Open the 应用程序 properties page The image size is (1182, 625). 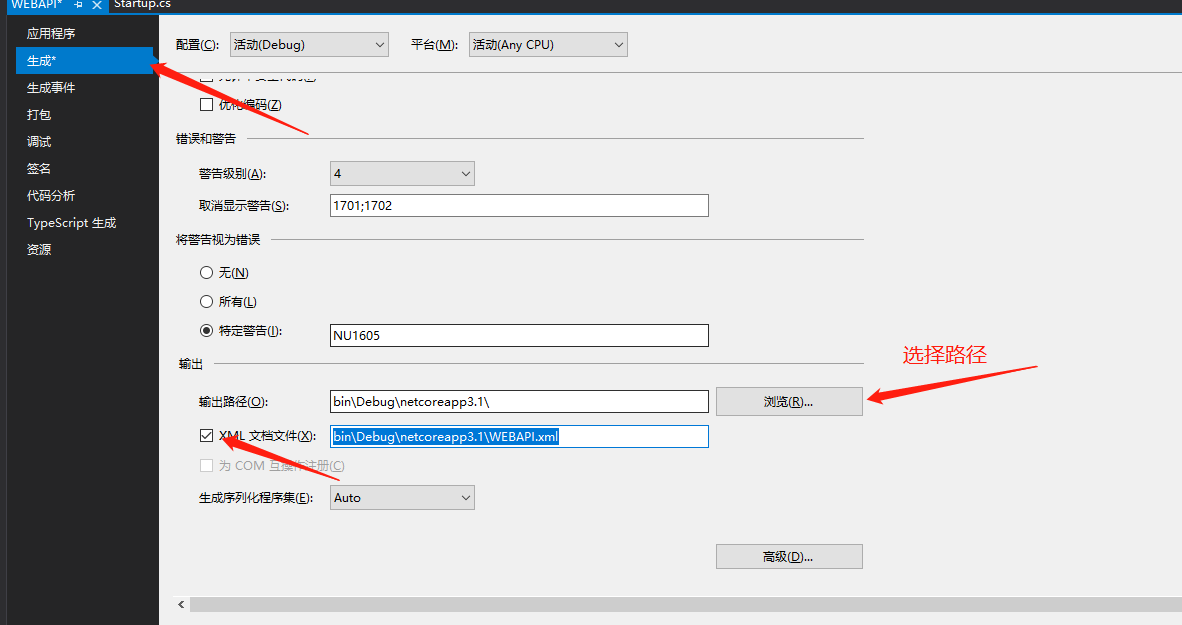[x=51, y=33]
